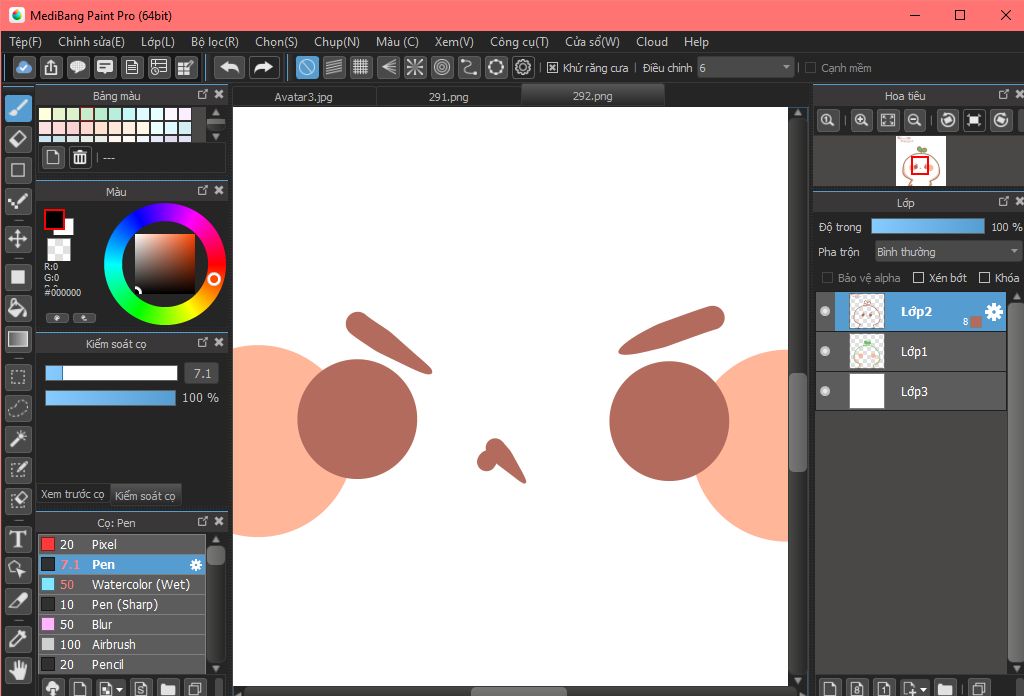
Task: Select the Watercolor (Wet) brush
Action: coord(122,584)
